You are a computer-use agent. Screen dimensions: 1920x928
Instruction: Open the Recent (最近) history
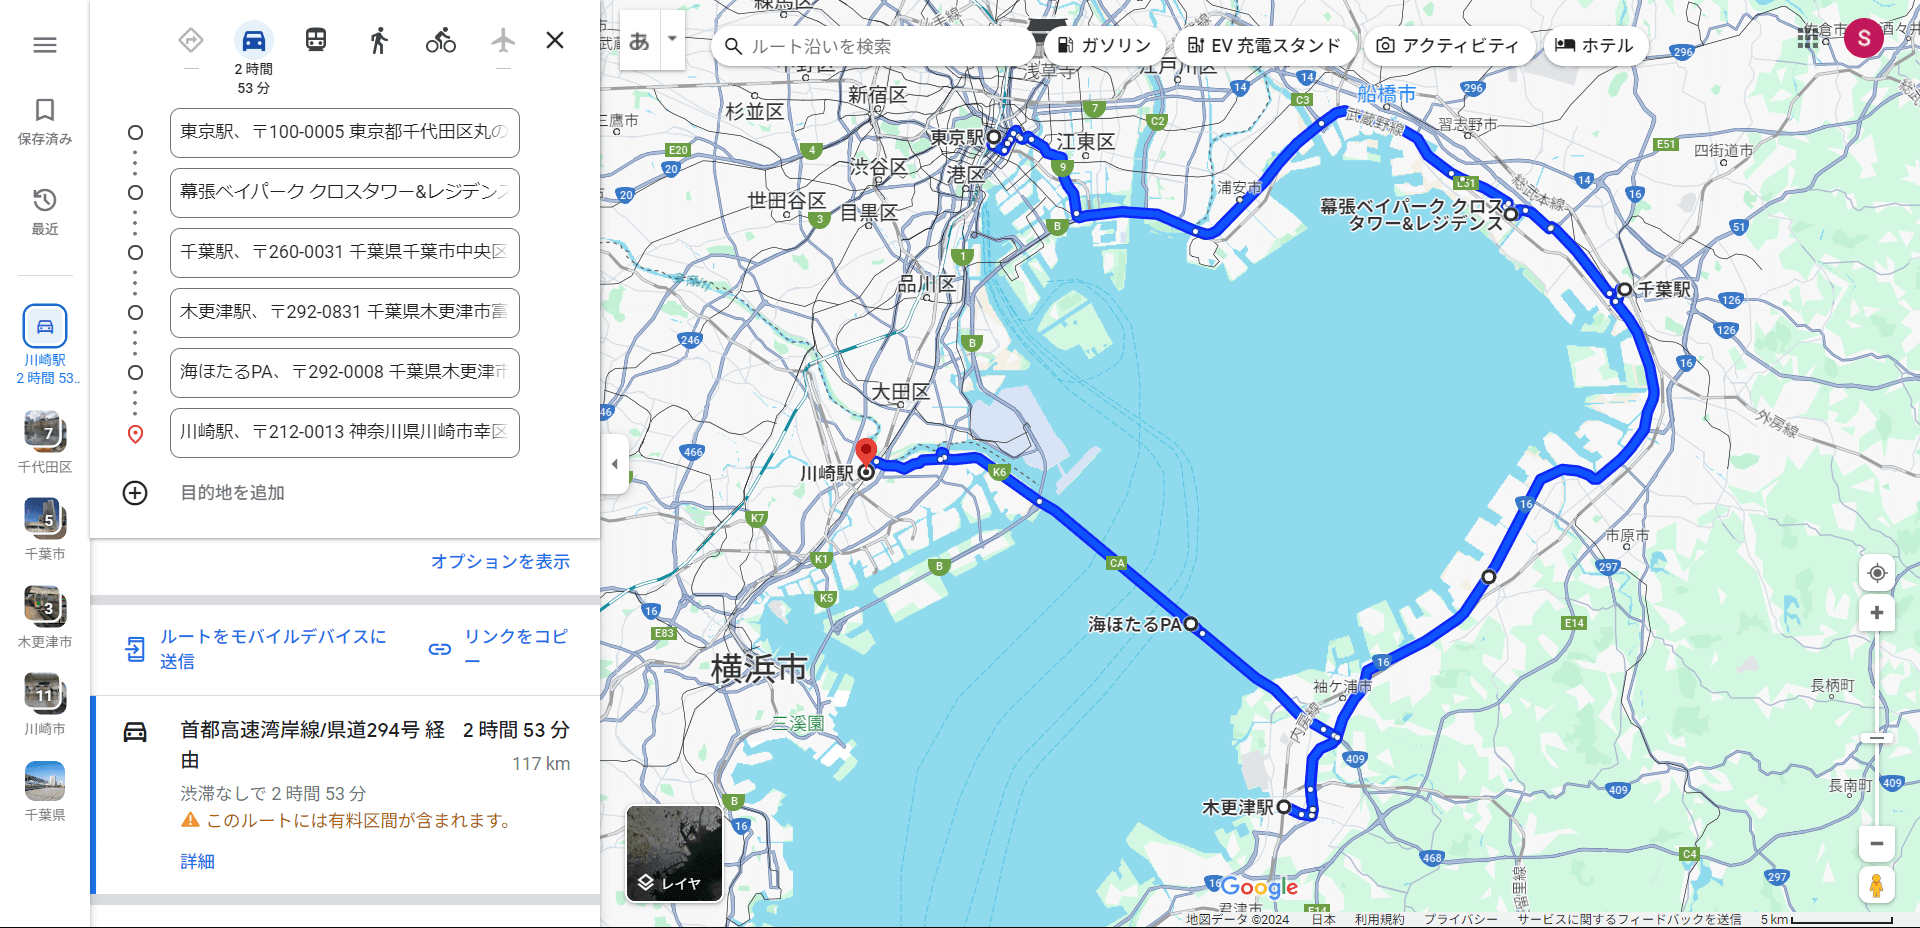tap(45, 211)
